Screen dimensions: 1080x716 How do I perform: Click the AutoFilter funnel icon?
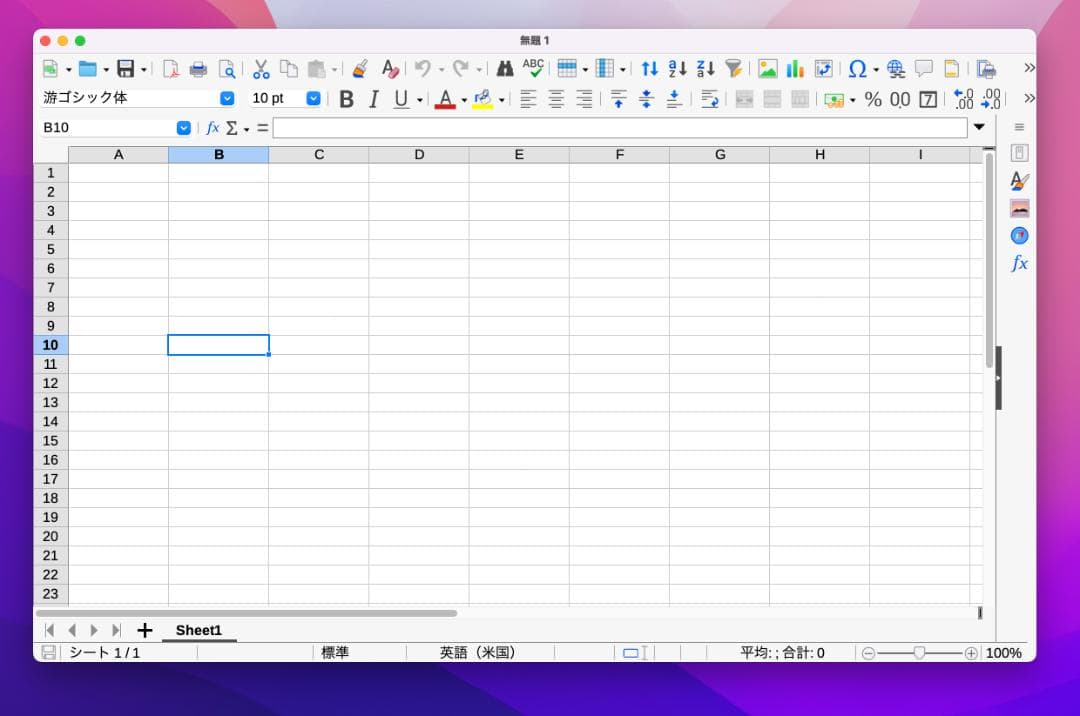pos(734,69)
